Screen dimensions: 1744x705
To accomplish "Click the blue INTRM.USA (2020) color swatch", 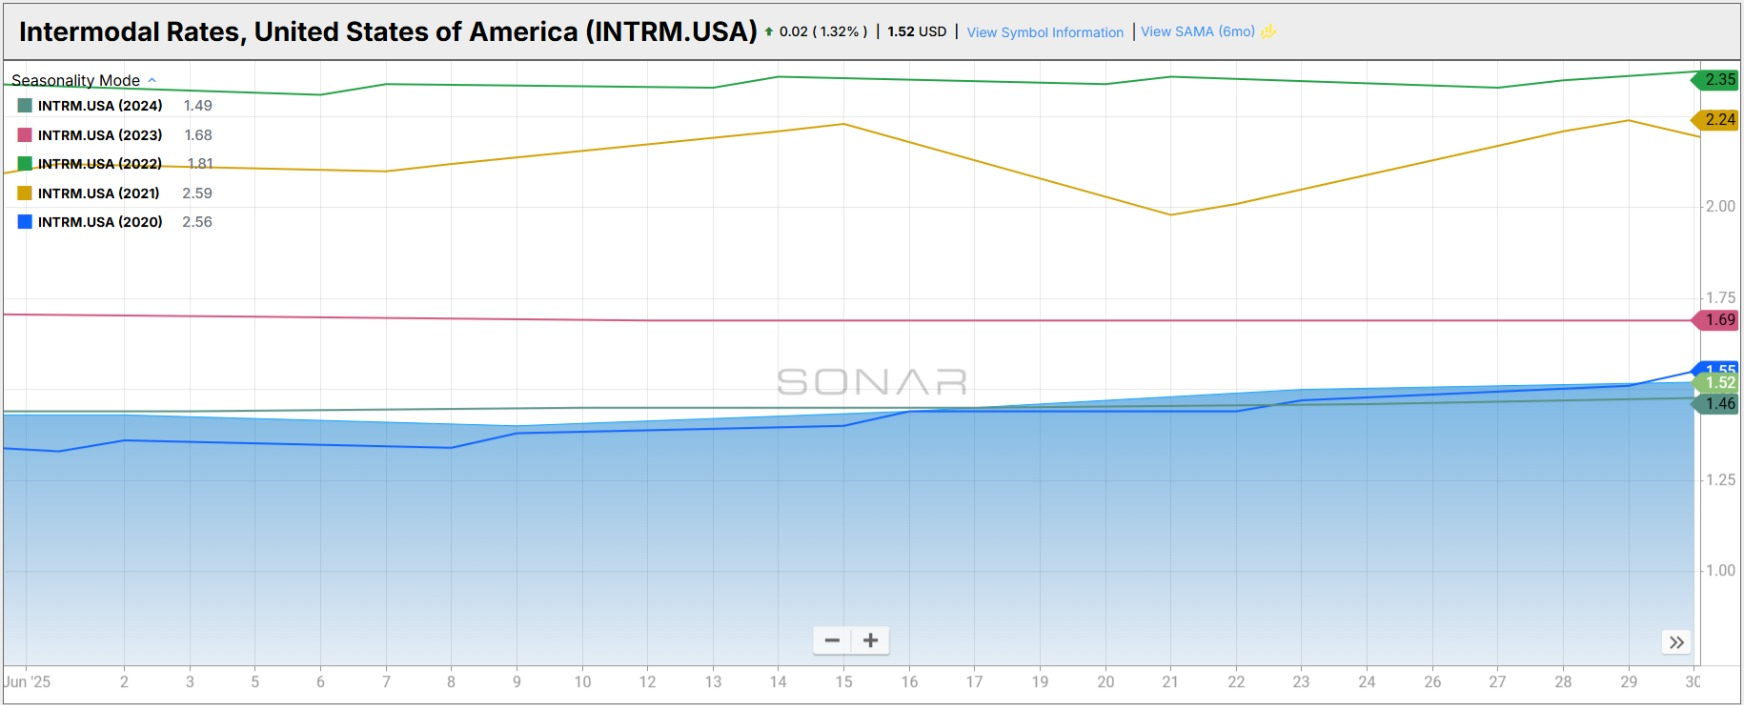I will [25, 222].
